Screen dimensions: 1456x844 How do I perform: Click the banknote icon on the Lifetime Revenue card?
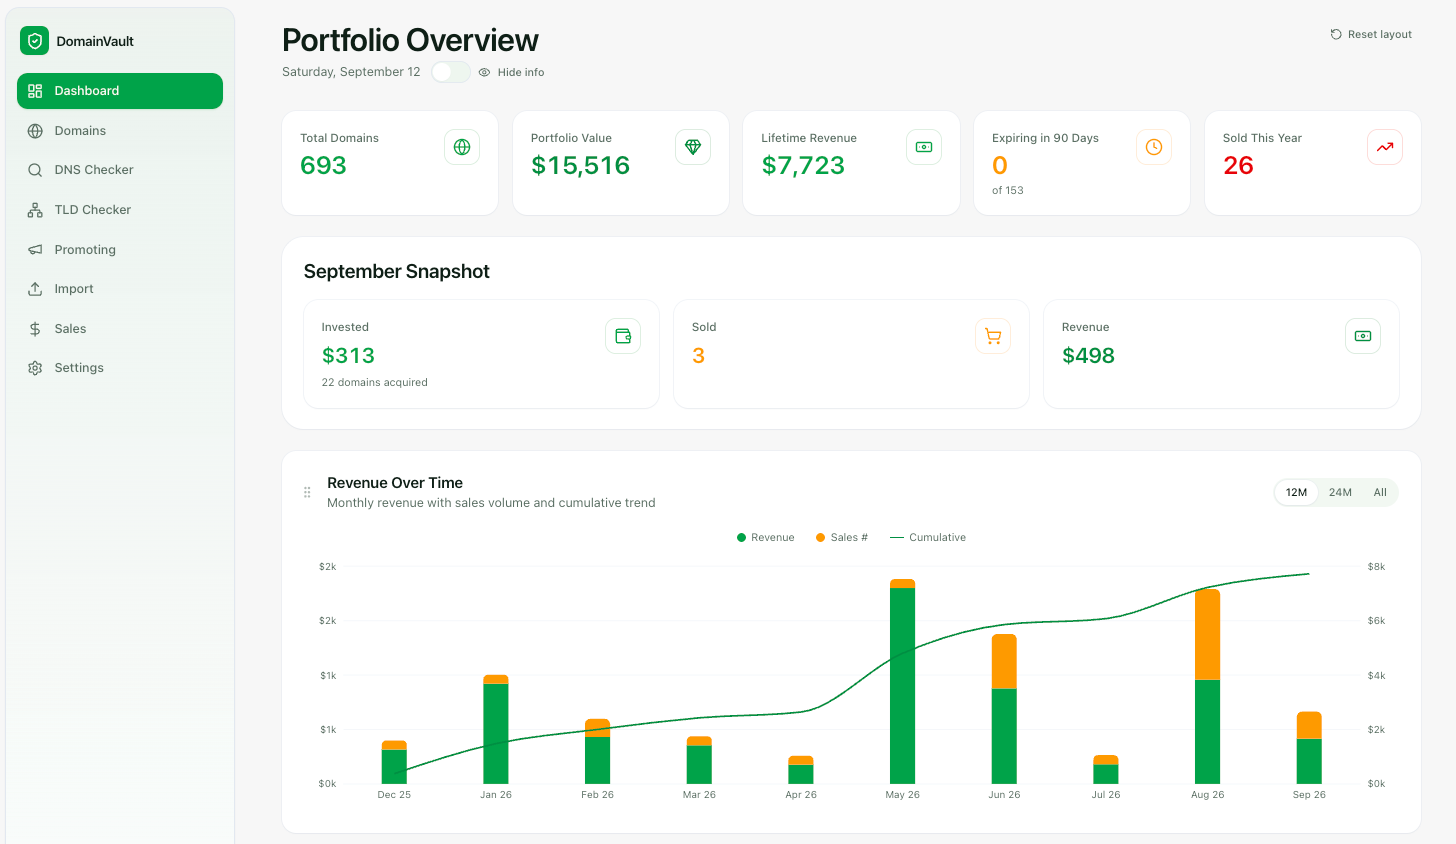[x=924, y=147]
